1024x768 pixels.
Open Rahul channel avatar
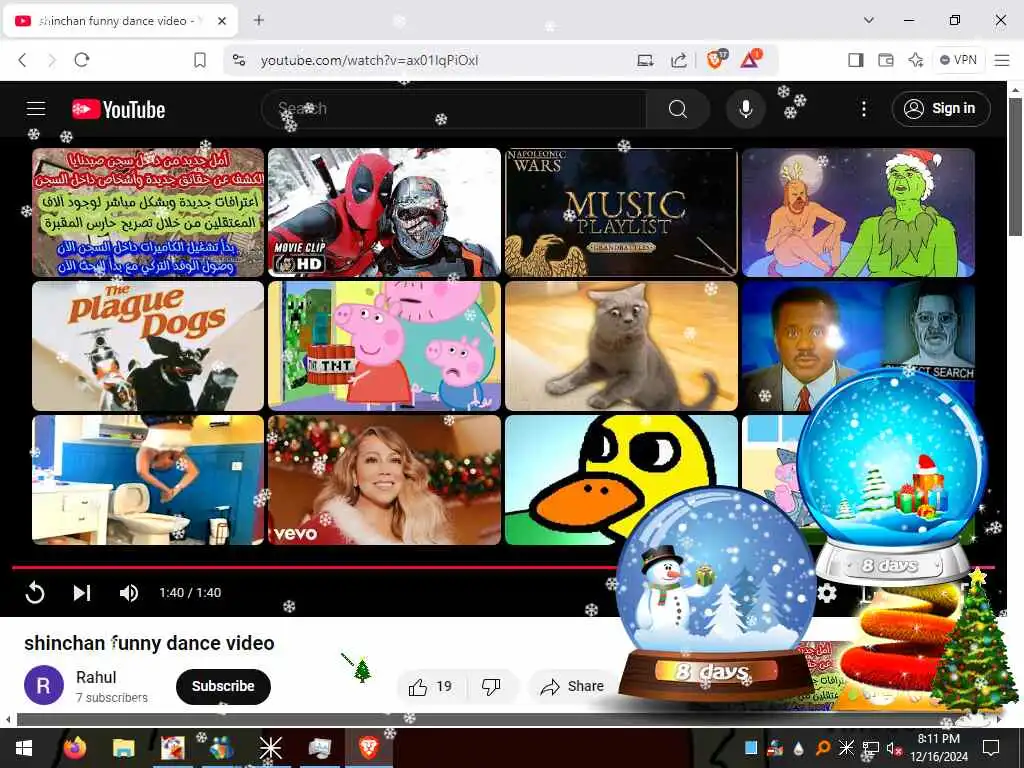coord(44,685)
